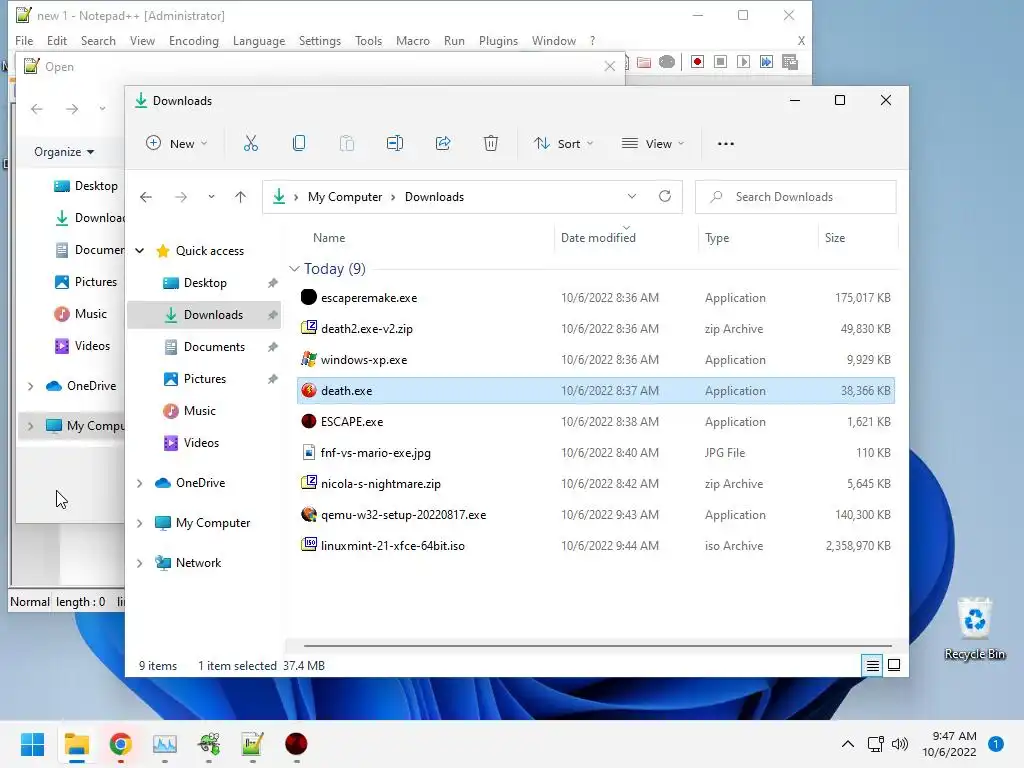Click the Copy icon in Explorer toolbar
This screenshot has width=1024, height=768.
(299, 144)
